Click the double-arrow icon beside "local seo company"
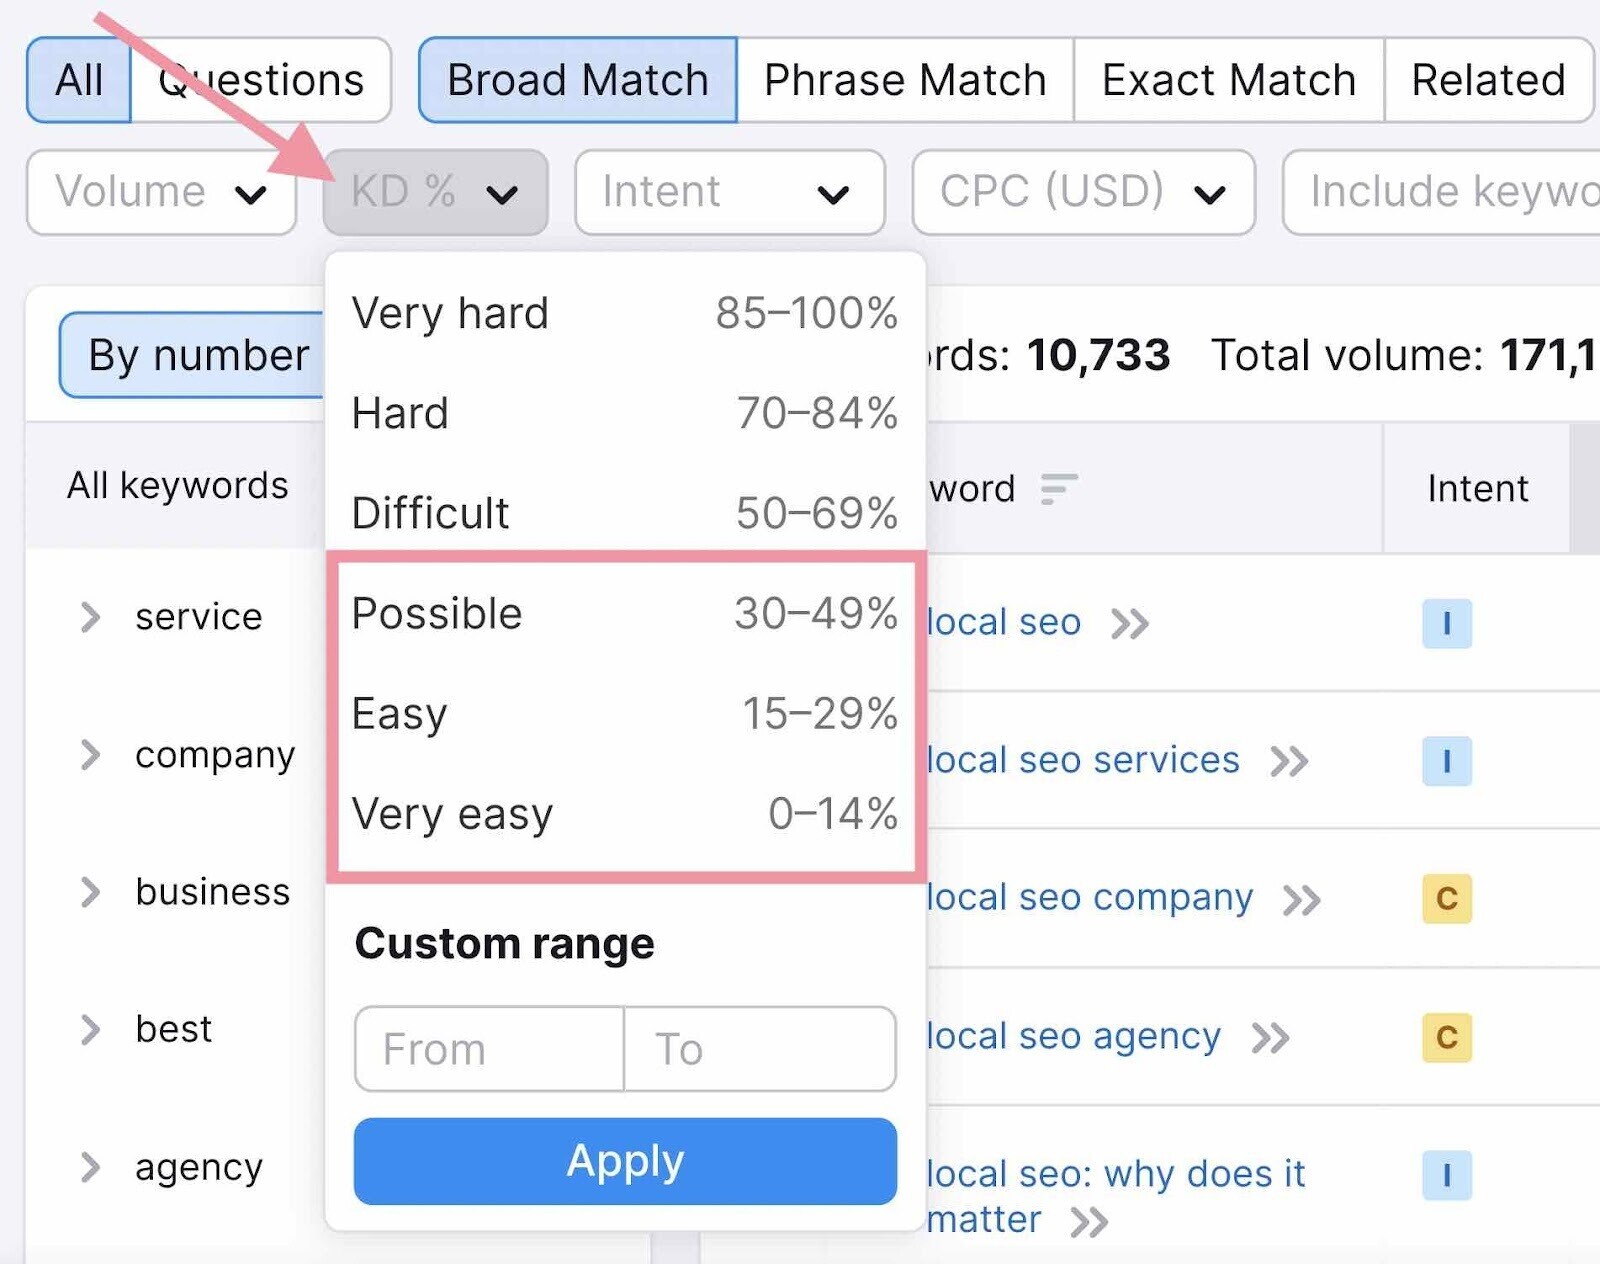This screenshot has height=1264, width=1600. 1304,899
